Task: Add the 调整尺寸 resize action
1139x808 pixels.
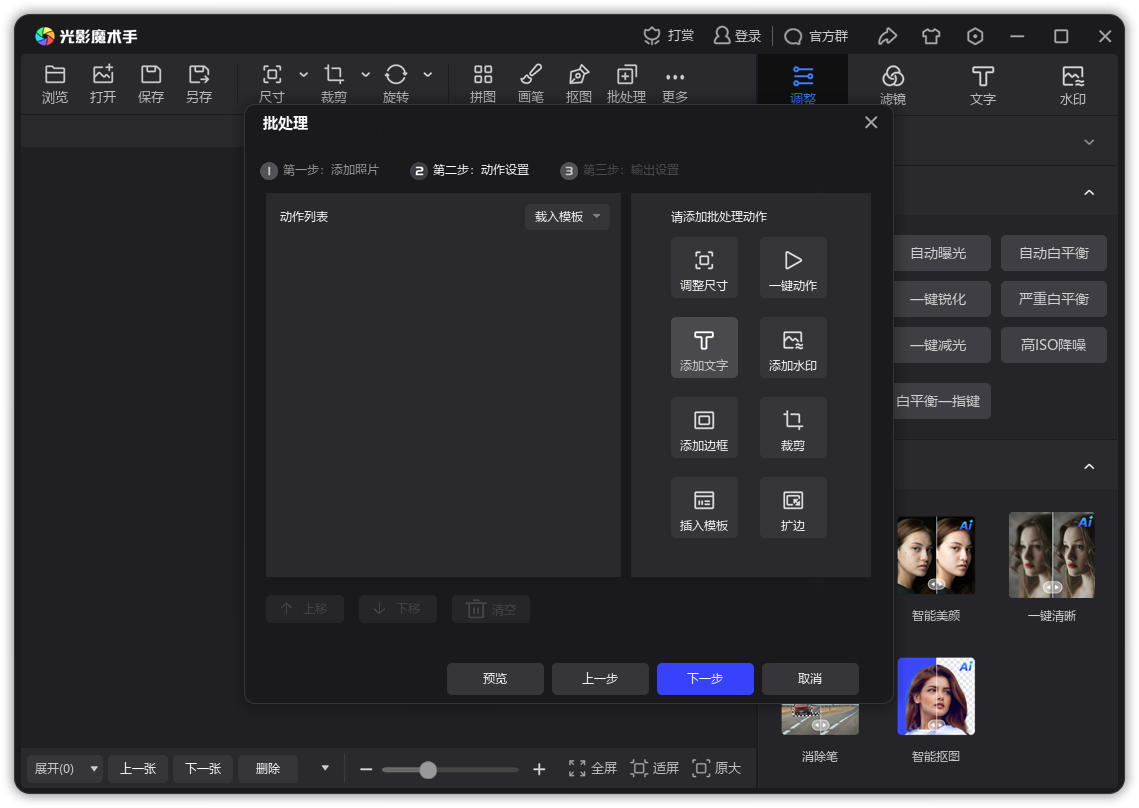Action: click(x=704, y=267)
